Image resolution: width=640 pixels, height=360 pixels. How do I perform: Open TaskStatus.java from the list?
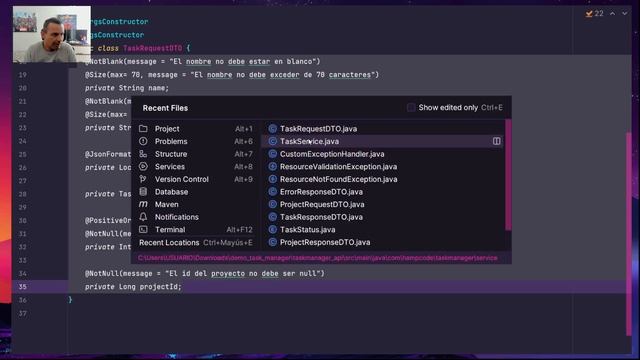(383, 230)
